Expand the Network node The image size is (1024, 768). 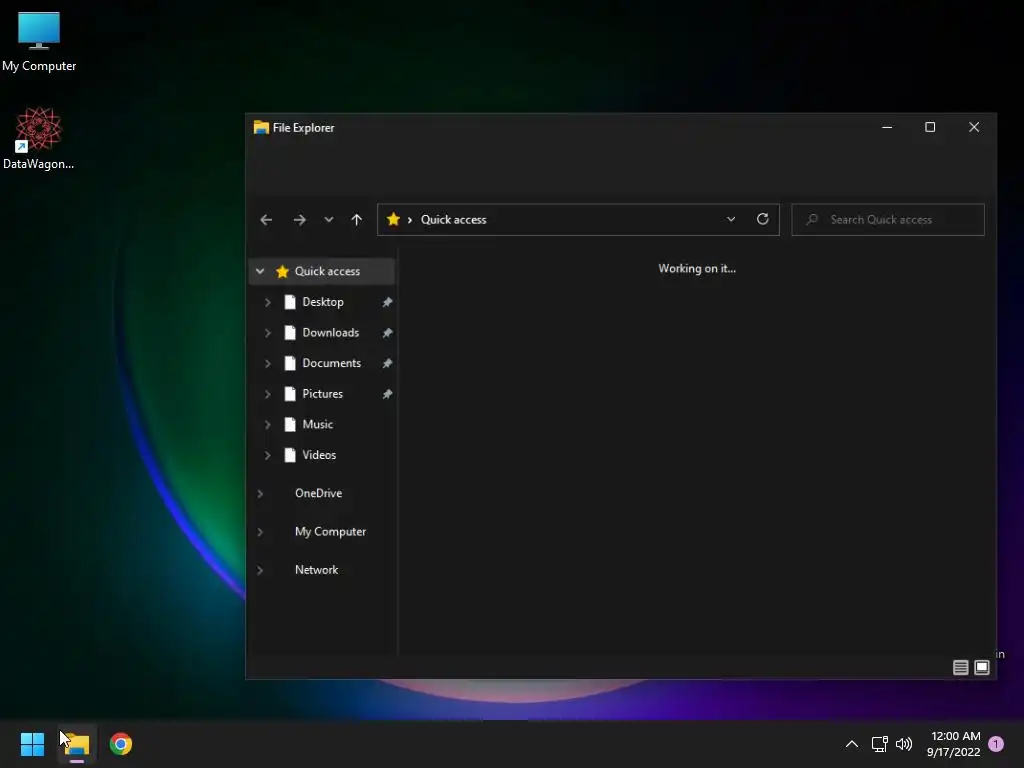pyautogui.click(x=260, y=570)
